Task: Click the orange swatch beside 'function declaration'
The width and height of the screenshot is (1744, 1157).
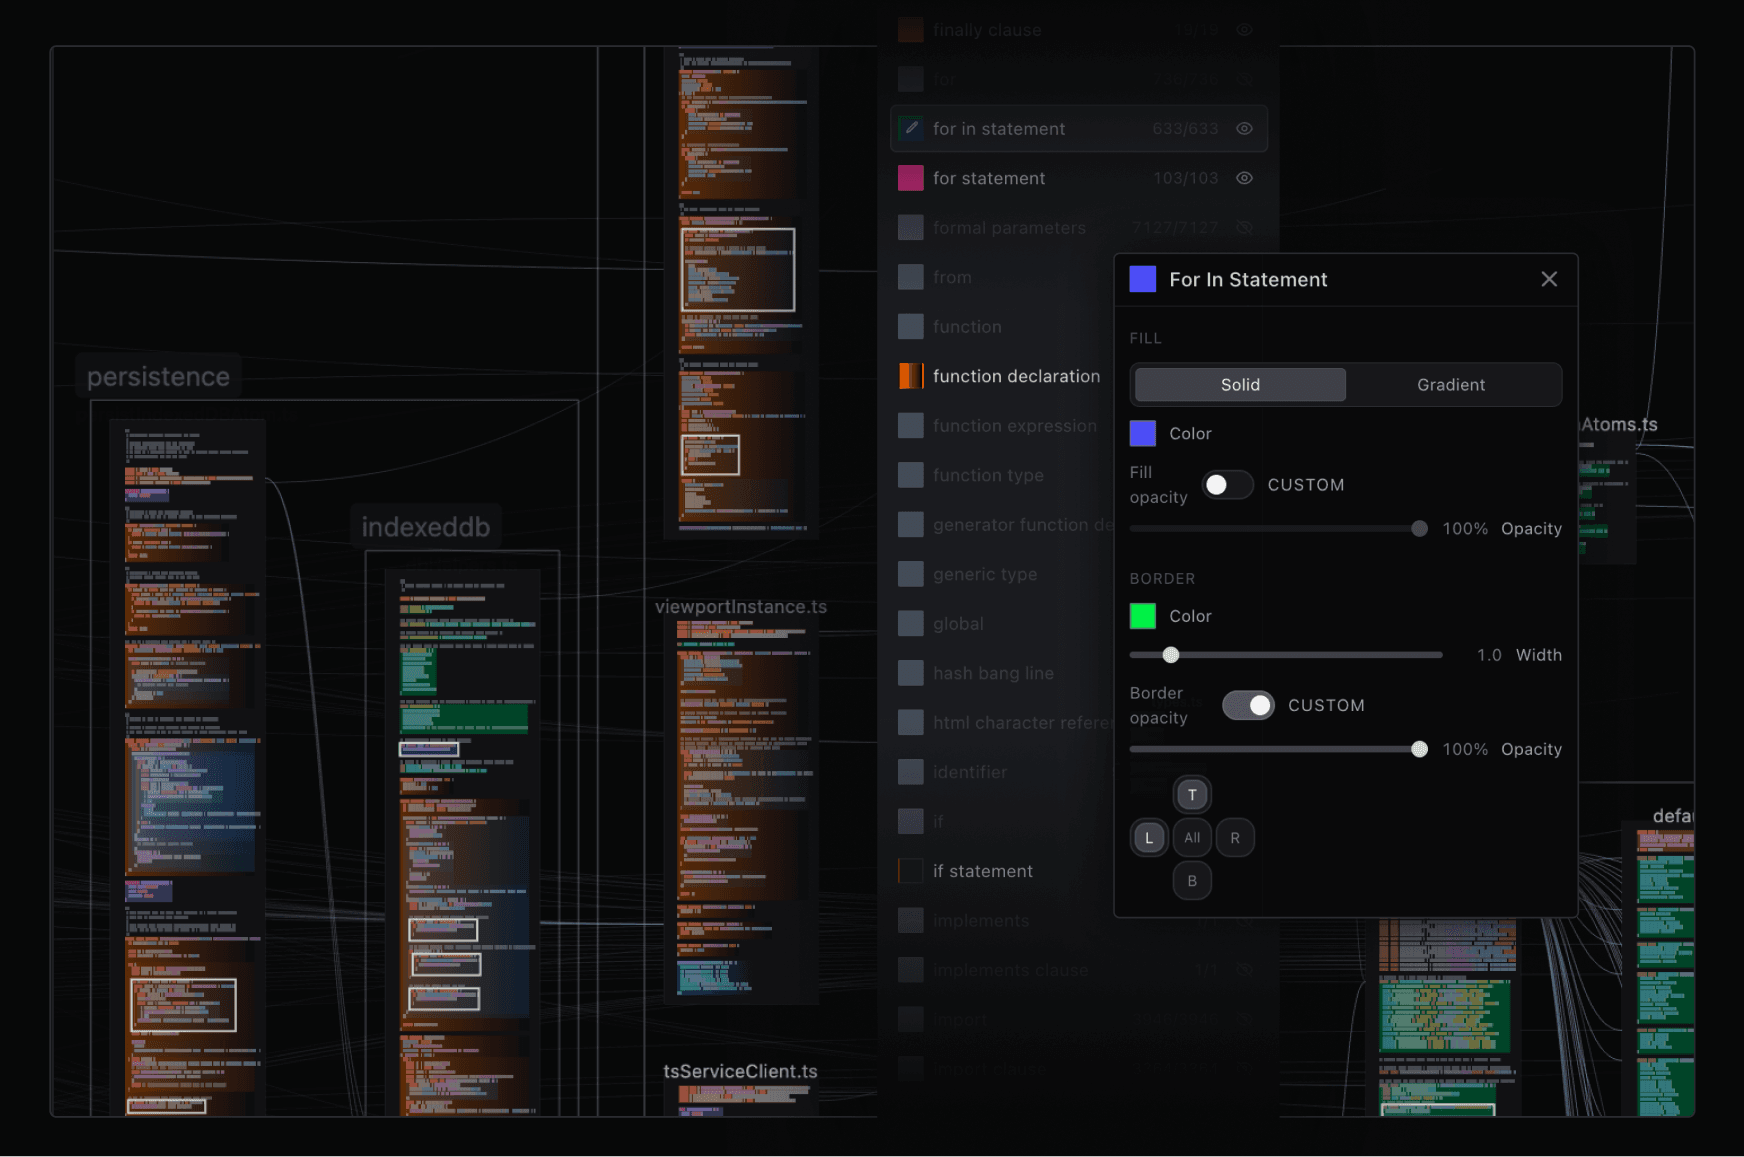Action: (x=911, y=376)
